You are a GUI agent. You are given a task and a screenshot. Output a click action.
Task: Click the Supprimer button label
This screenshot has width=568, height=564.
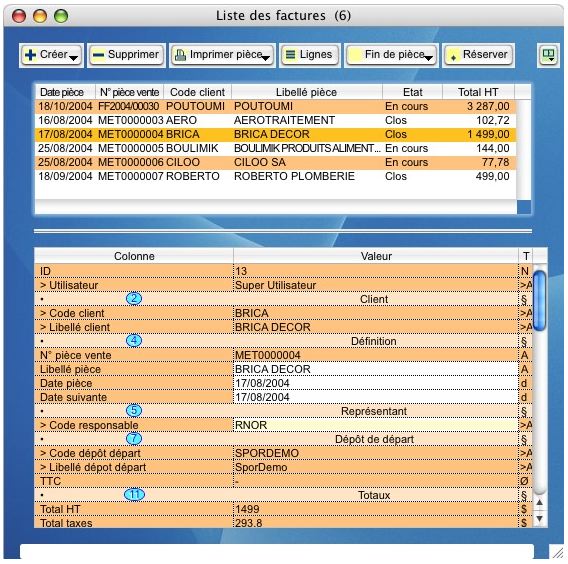(133, 54)
